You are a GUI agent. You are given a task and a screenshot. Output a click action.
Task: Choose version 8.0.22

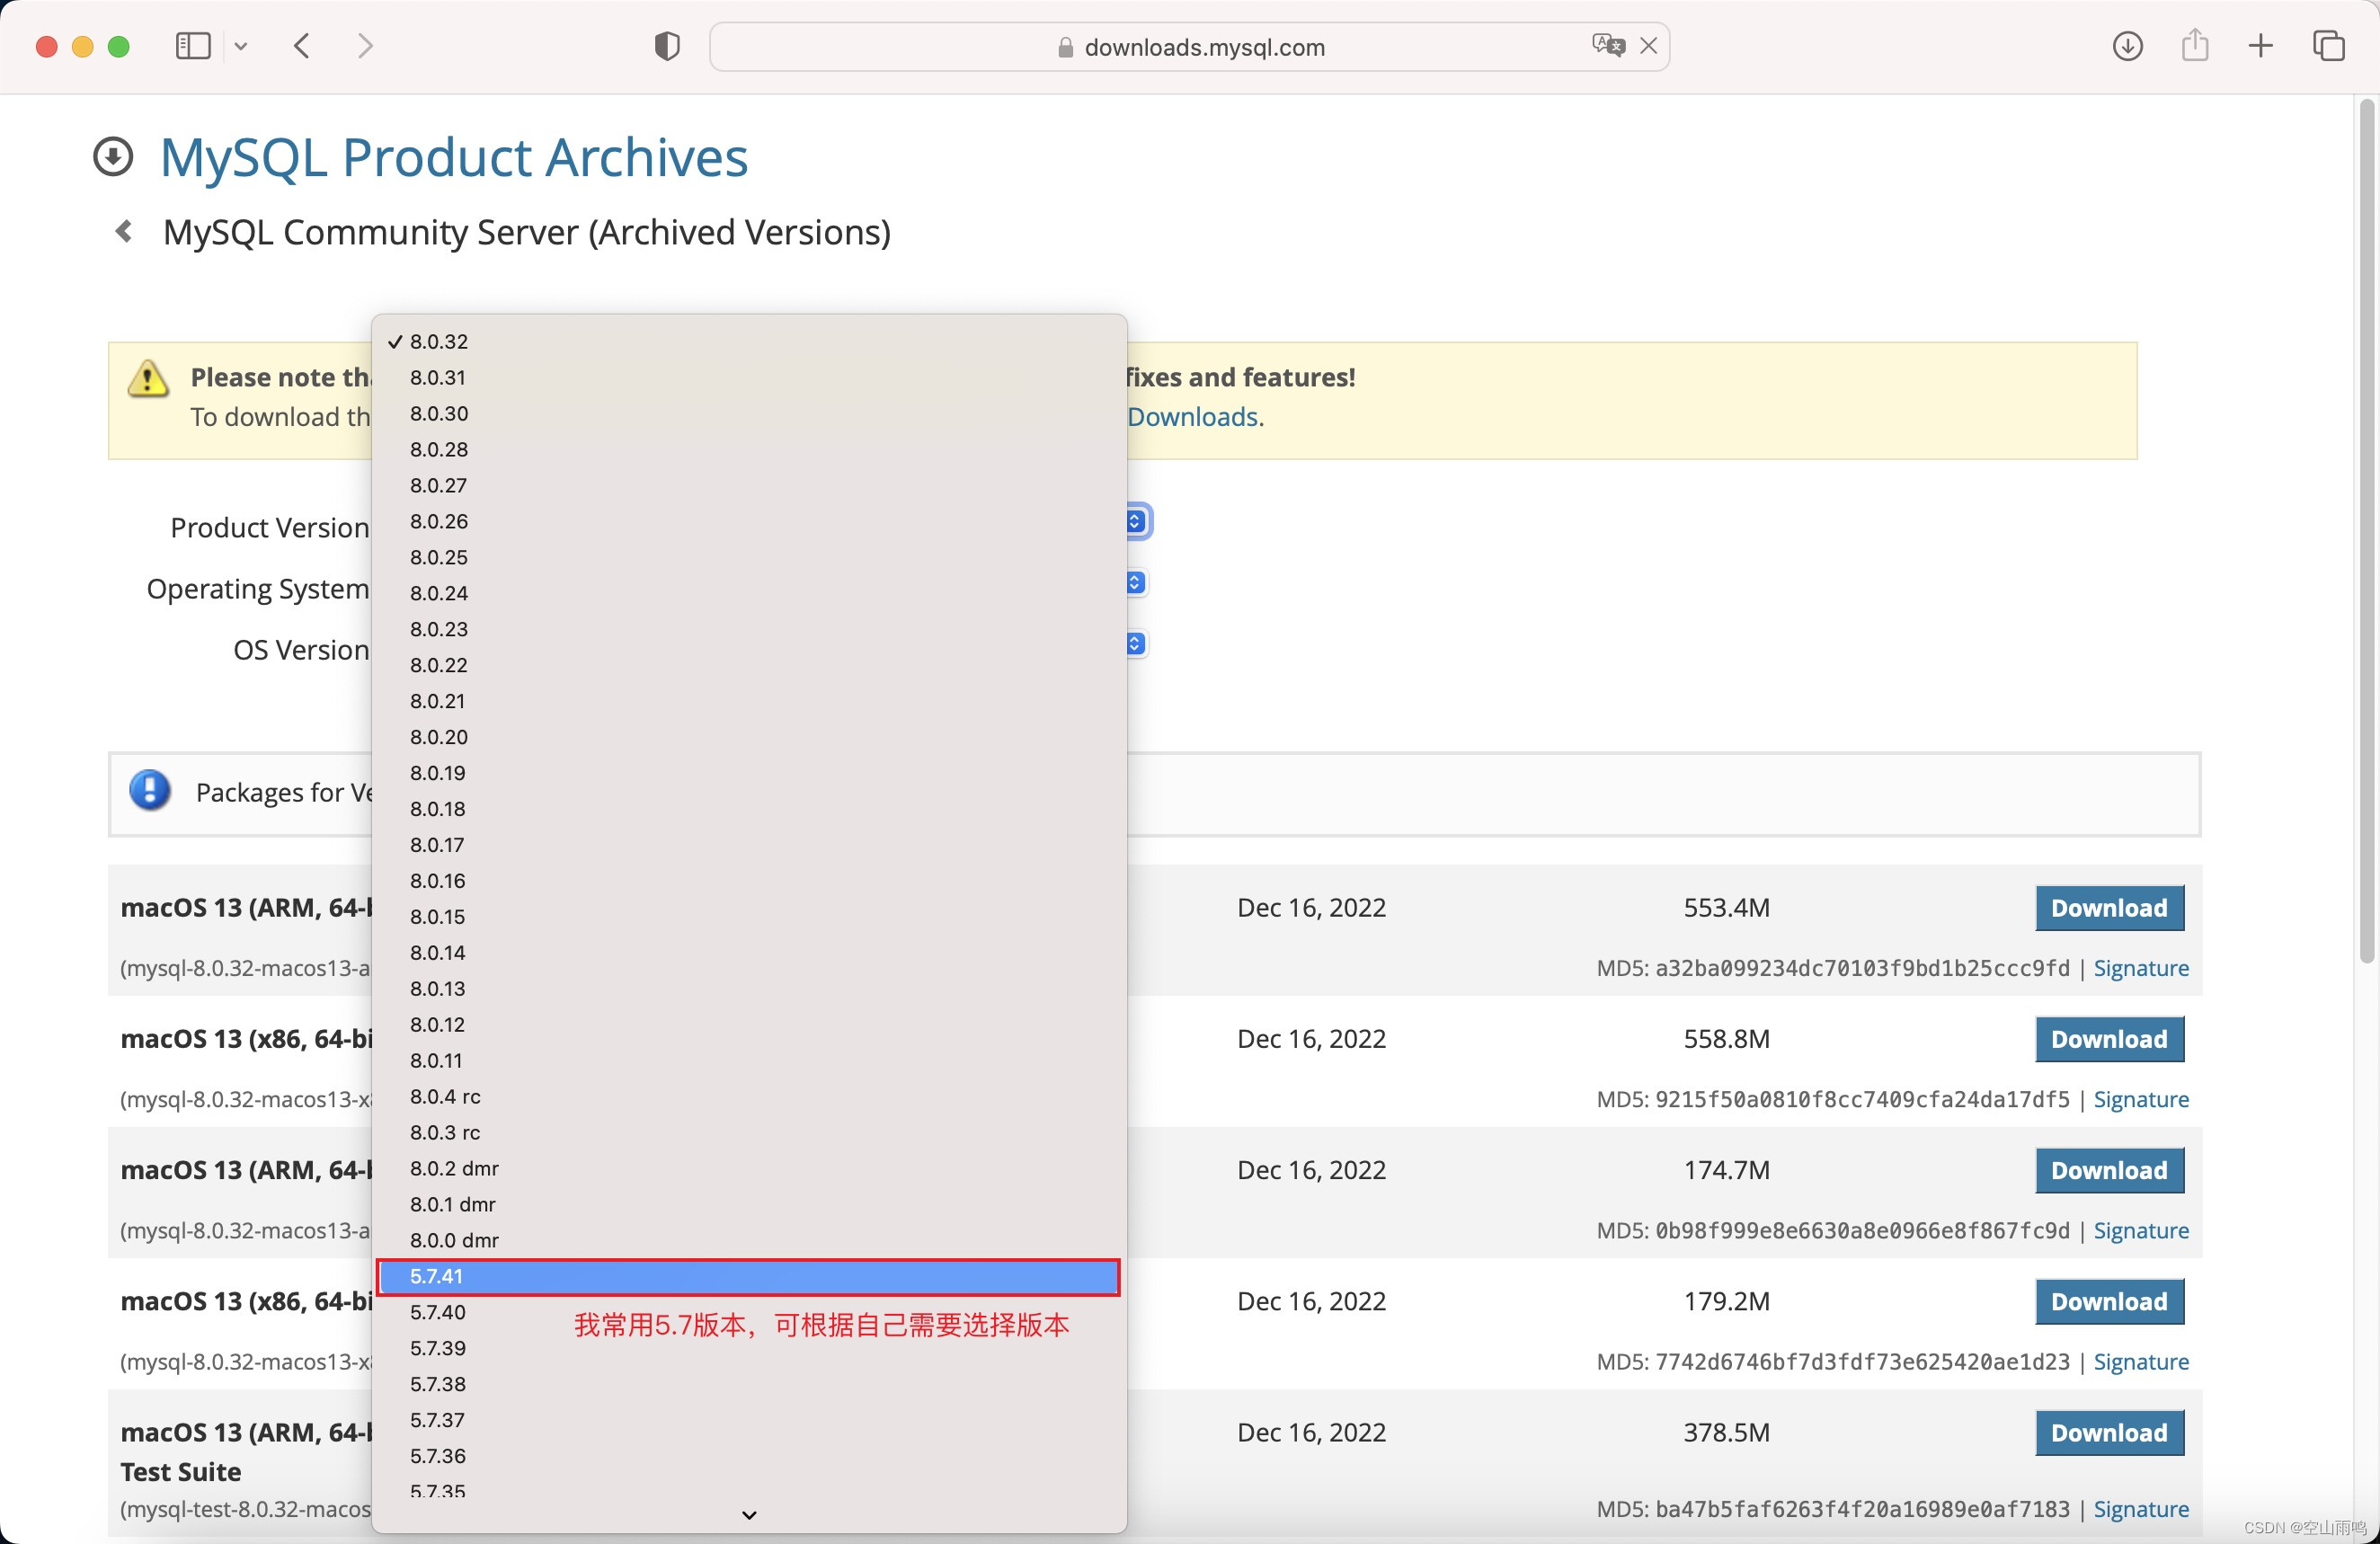tap(749, 666)
